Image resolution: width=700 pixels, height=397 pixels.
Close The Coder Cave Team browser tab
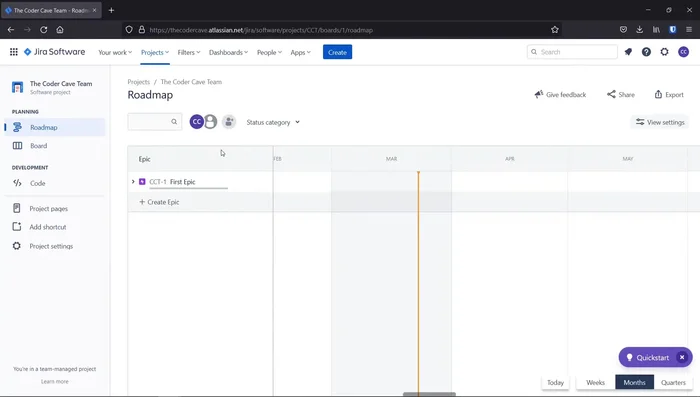94,10
